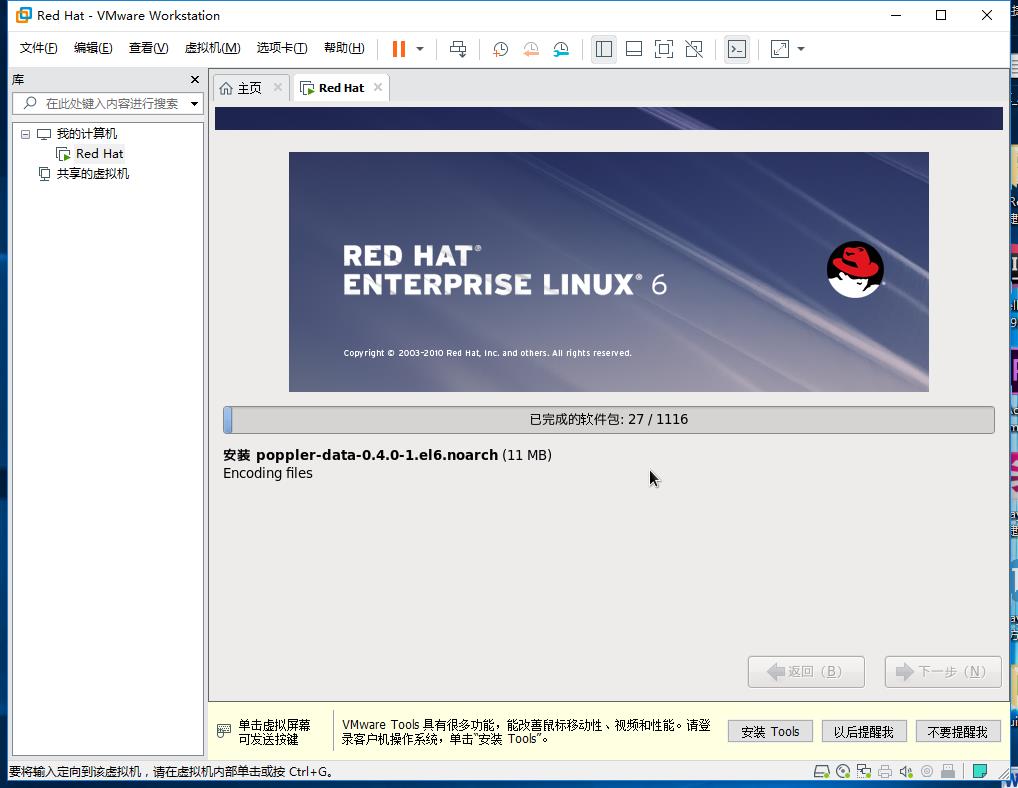Click the USB device status icon
Viewport: 1018px width, 788px height.
click(x=948, y=771)
